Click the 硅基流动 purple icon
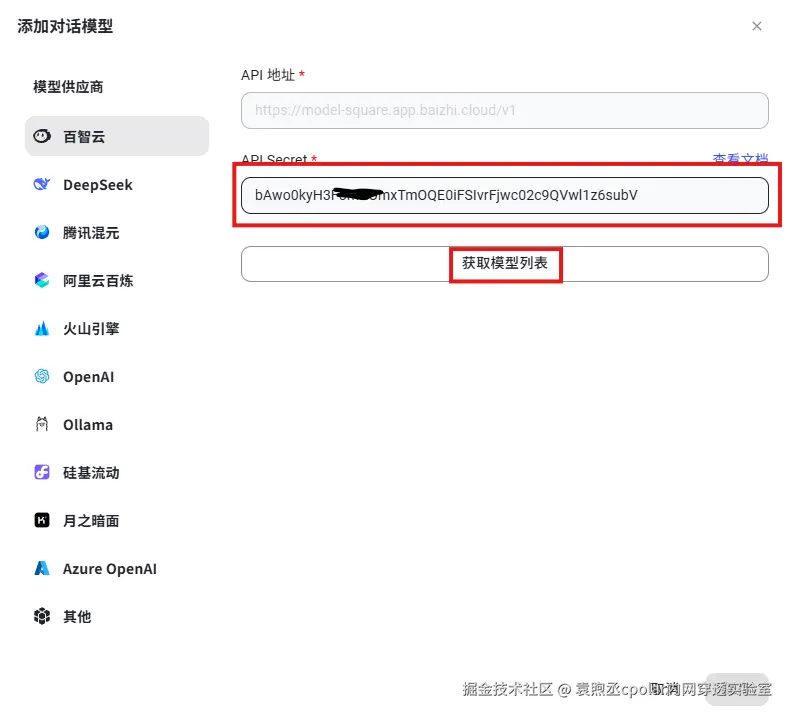Screen dimensions: 790x716 point(42,472)
